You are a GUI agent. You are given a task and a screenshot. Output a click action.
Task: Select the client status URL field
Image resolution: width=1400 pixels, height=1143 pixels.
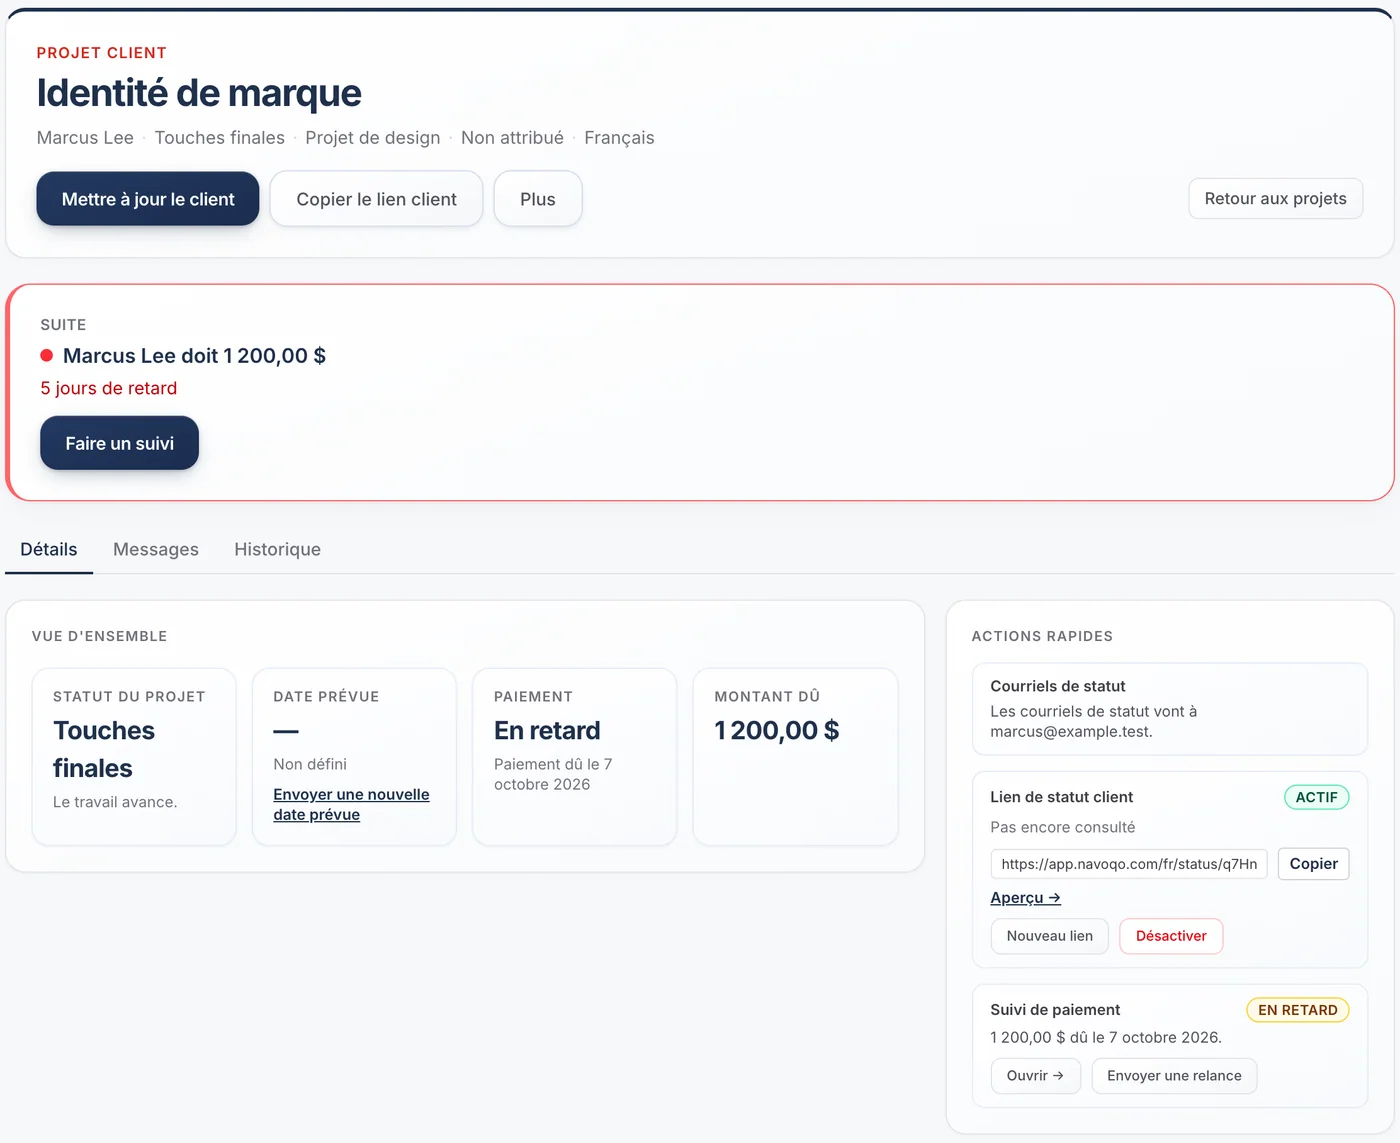(x=1129, y=864)
